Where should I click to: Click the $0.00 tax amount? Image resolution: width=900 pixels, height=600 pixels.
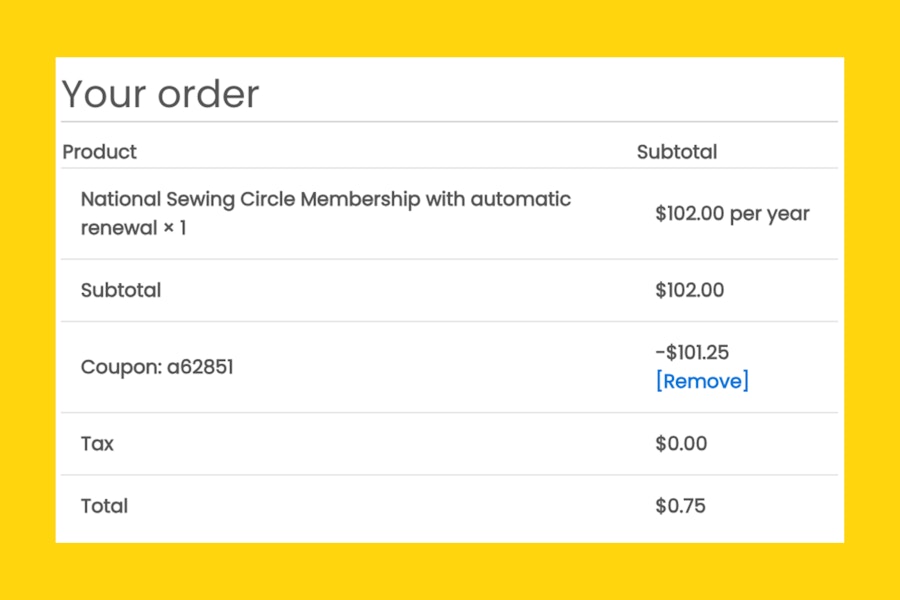(x=681, y=443)
